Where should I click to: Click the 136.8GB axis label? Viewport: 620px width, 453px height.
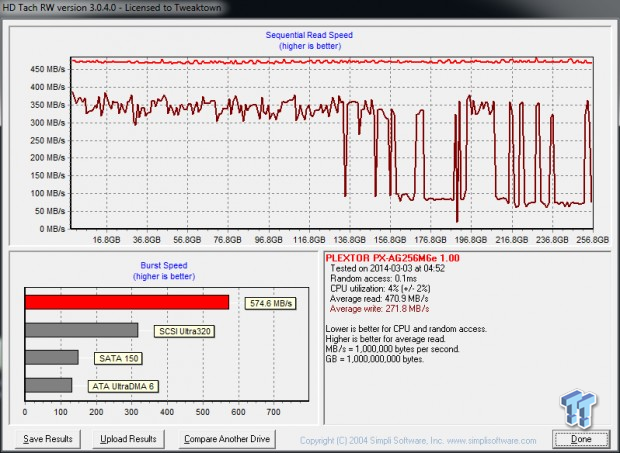[350, 240]
